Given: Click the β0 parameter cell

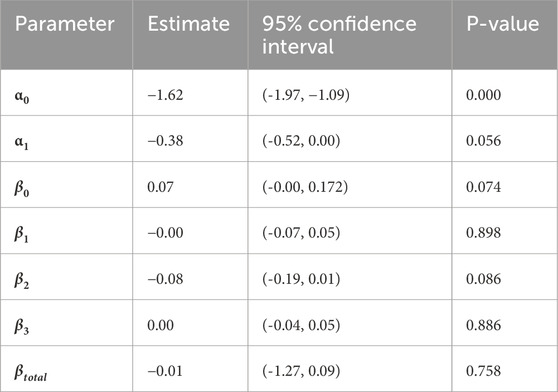Looking at the screenshot, I should [x=22, y=188].
